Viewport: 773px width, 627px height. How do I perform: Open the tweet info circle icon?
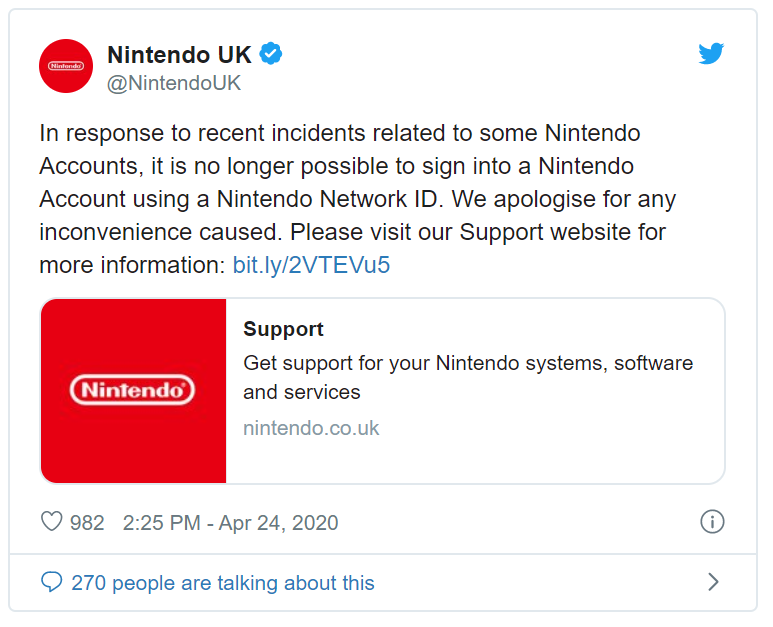(x=712, y=522)
